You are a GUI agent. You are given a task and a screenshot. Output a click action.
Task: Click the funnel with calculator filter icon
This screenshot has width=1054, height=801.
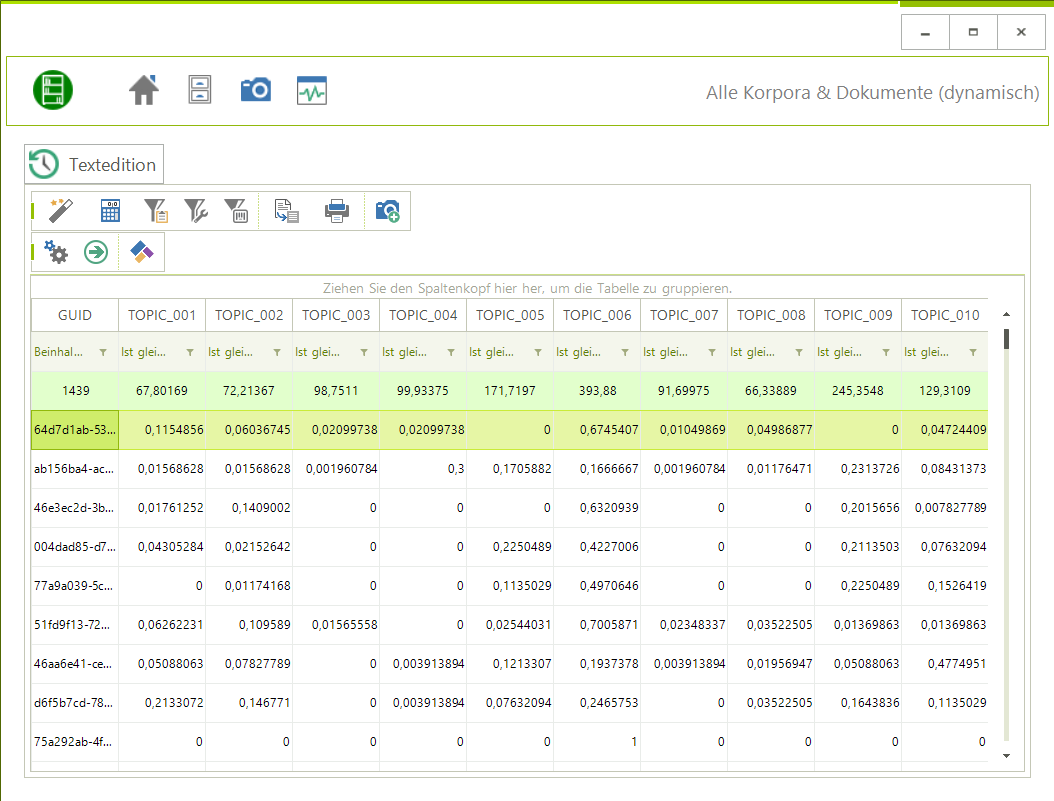(x=237, y=211)
